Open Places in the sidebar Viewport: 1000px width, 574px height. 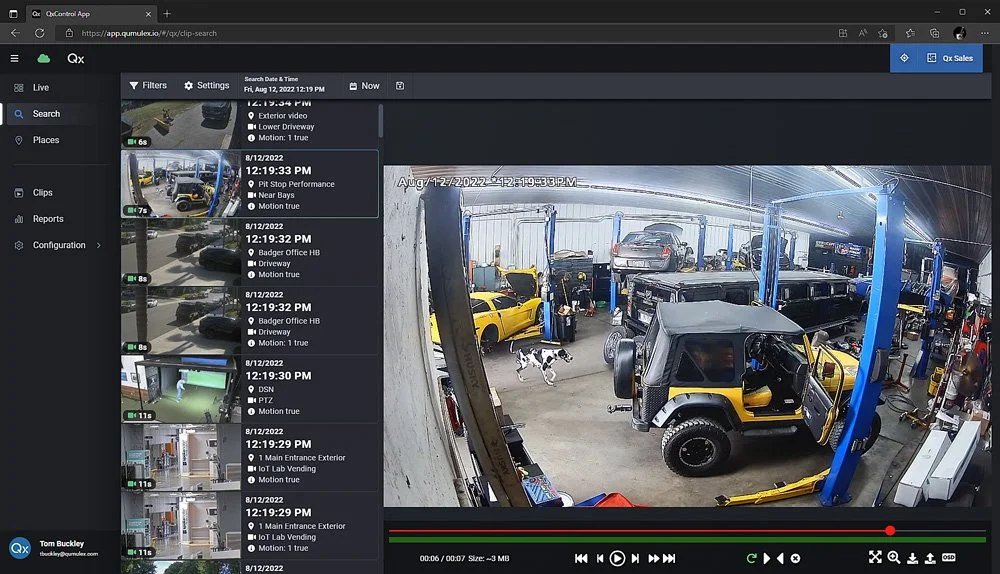(x=45, y=140)
